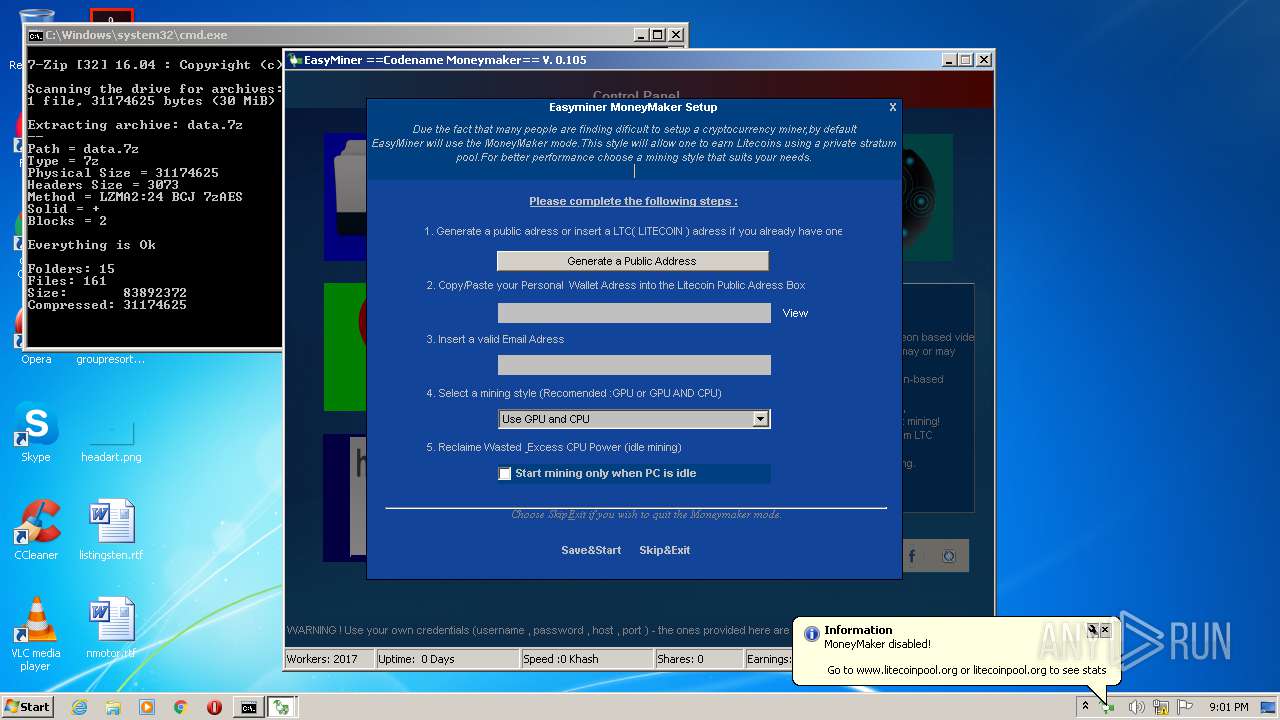Viewport: 1280px width, 720px height.
Task: Open the Skype desktop shortcut
Action: (x=36, y=432)
